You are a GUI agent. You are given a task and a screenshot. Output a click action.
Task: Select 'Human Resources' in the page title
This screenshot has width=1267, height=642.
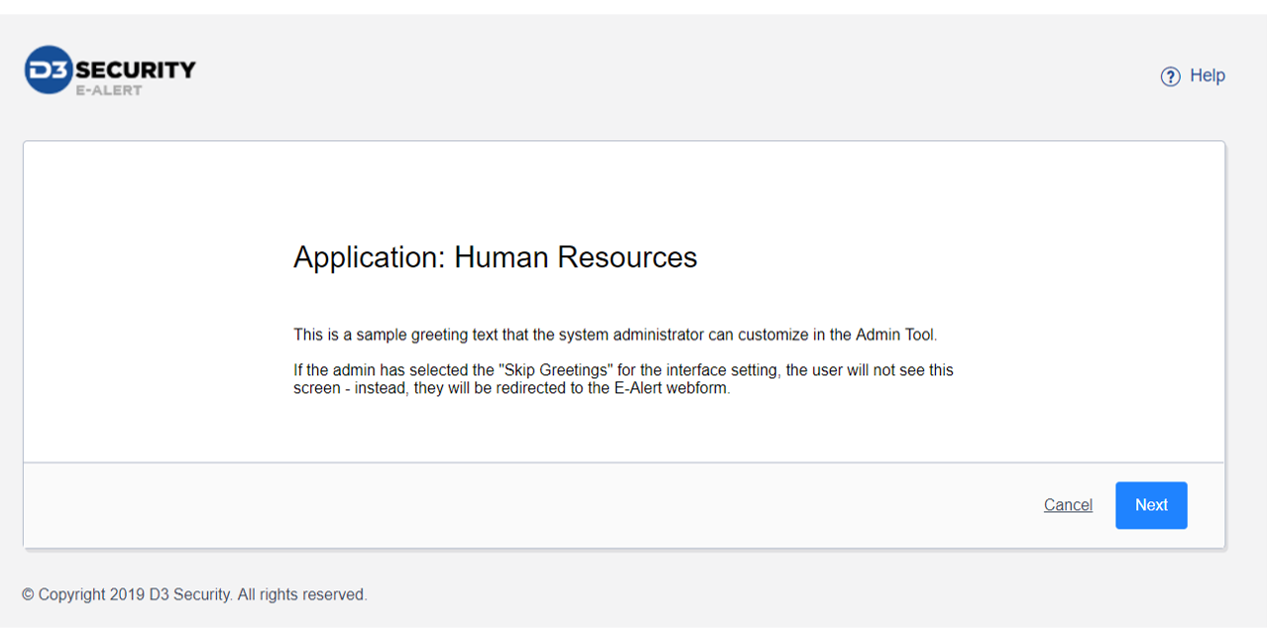(575, 258)
